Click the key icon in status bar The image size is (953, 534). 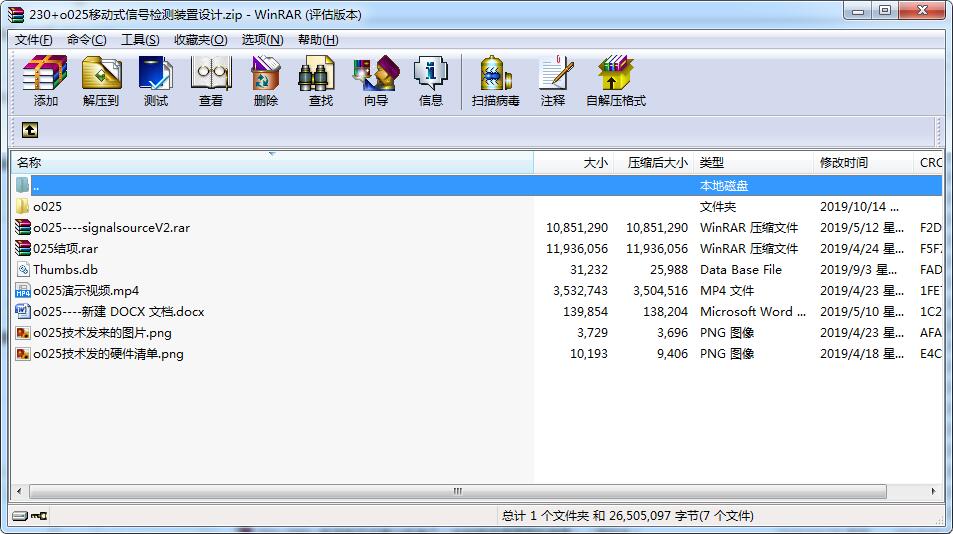click(39, 516)
